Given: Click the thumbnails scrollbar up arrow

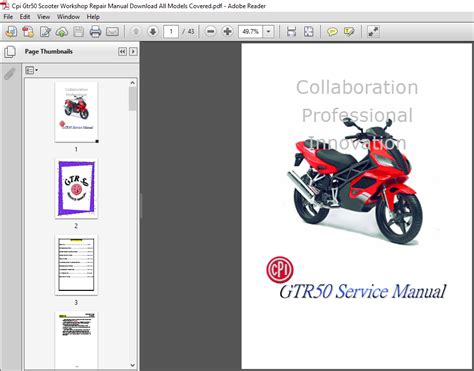Looking at the screenshot, I should (x=133, y=83).
